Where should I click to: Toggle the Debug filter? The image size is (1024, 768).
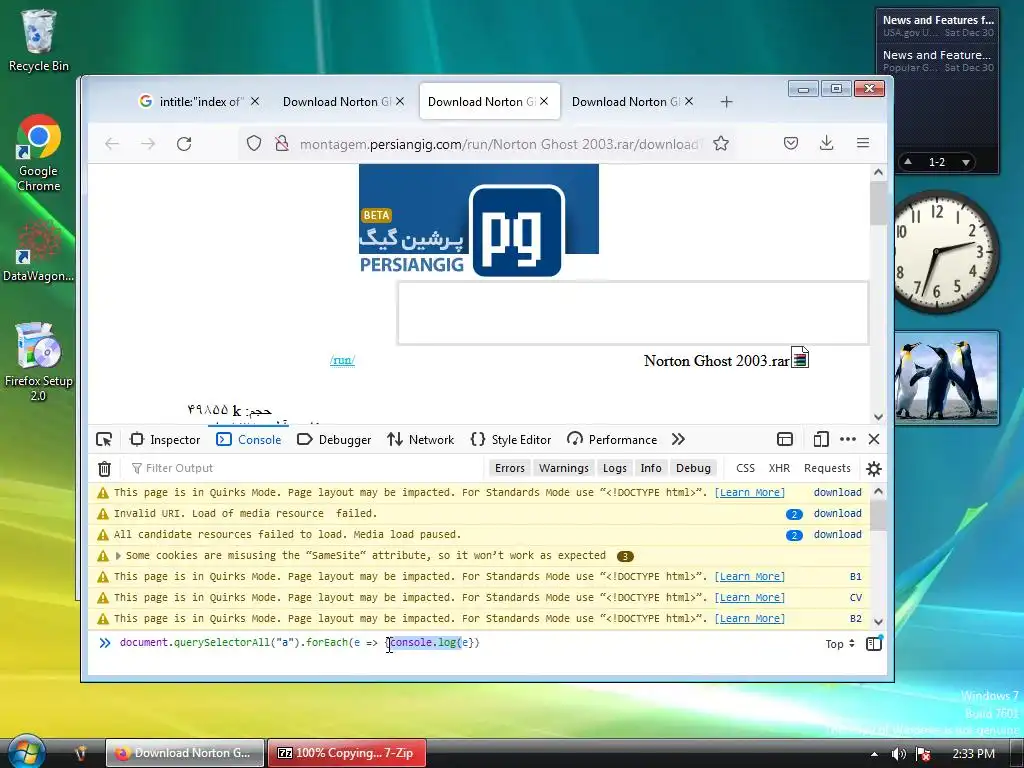click(x=694, y=468)
